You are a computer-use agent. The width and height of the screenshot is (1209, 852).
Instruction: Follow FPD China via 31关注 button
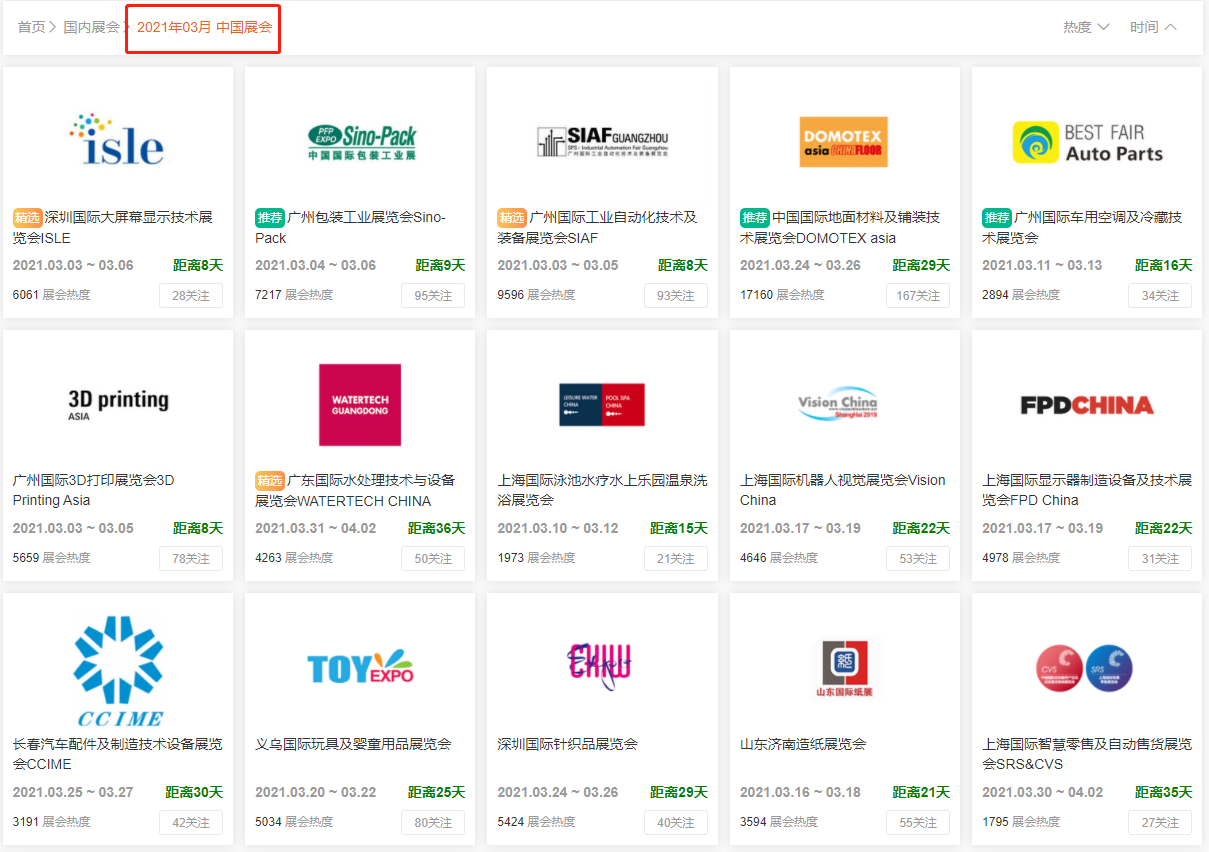click(x=1160, y=558)
